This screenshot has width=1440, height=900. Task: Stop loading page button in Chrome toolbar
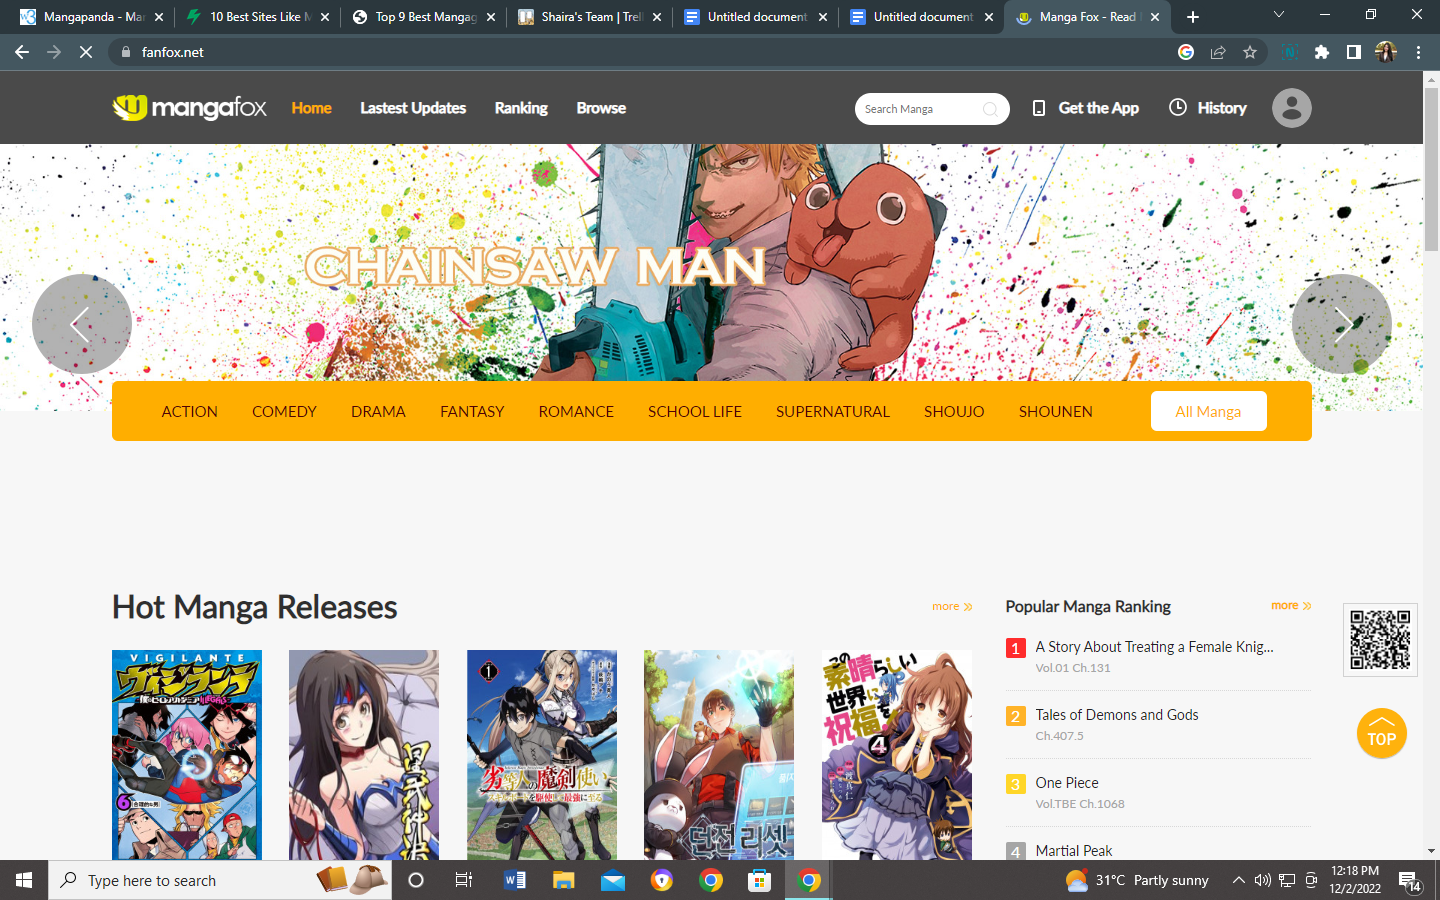click(x=86, y=52)
